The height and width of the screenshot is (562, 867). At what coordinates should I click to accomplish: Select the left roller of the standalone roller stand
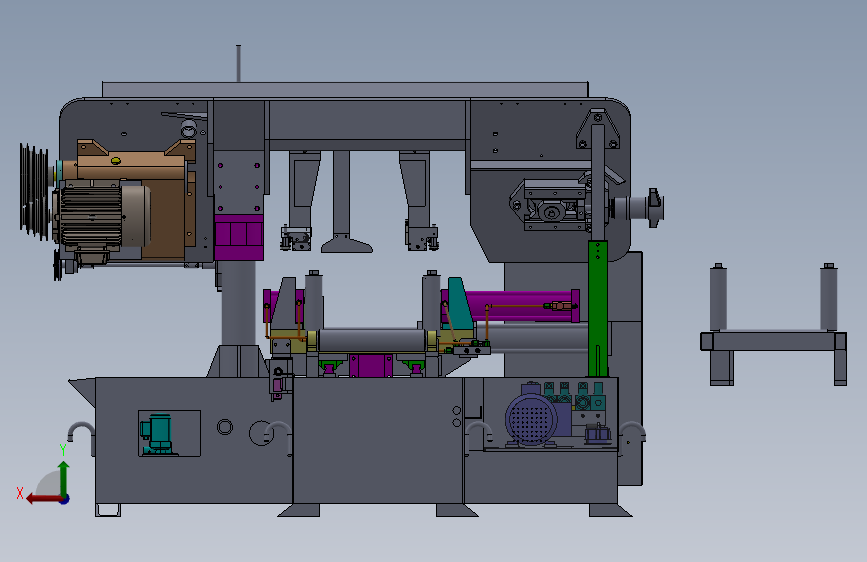click(718, 297)
